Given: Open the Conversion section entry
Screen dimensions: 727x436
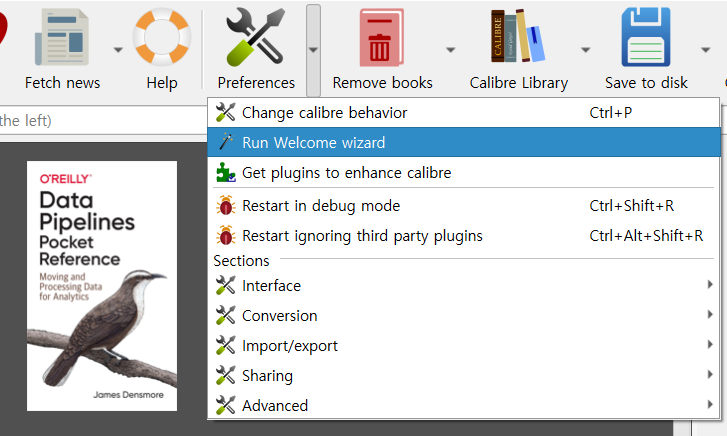Looking at the screenshot, I should (464, 315).
